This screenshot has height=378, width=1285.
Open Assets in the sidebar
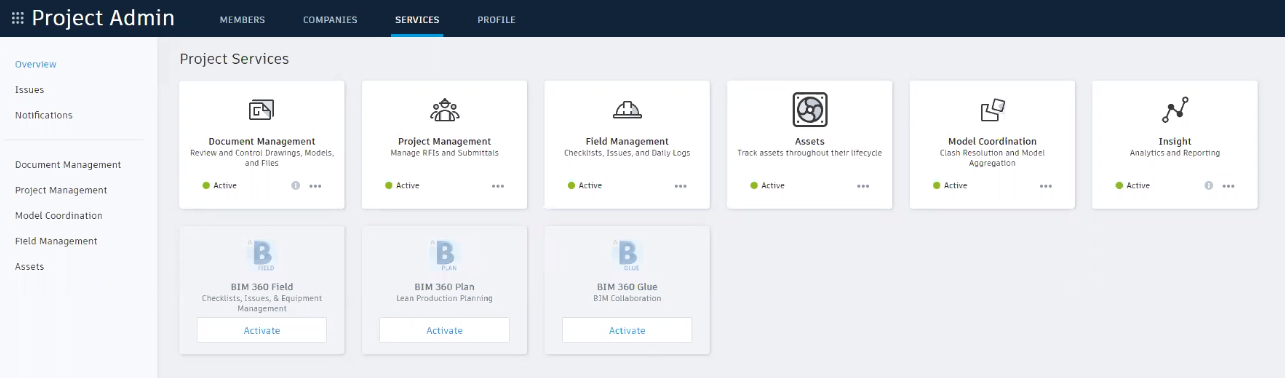pos(29,267)
